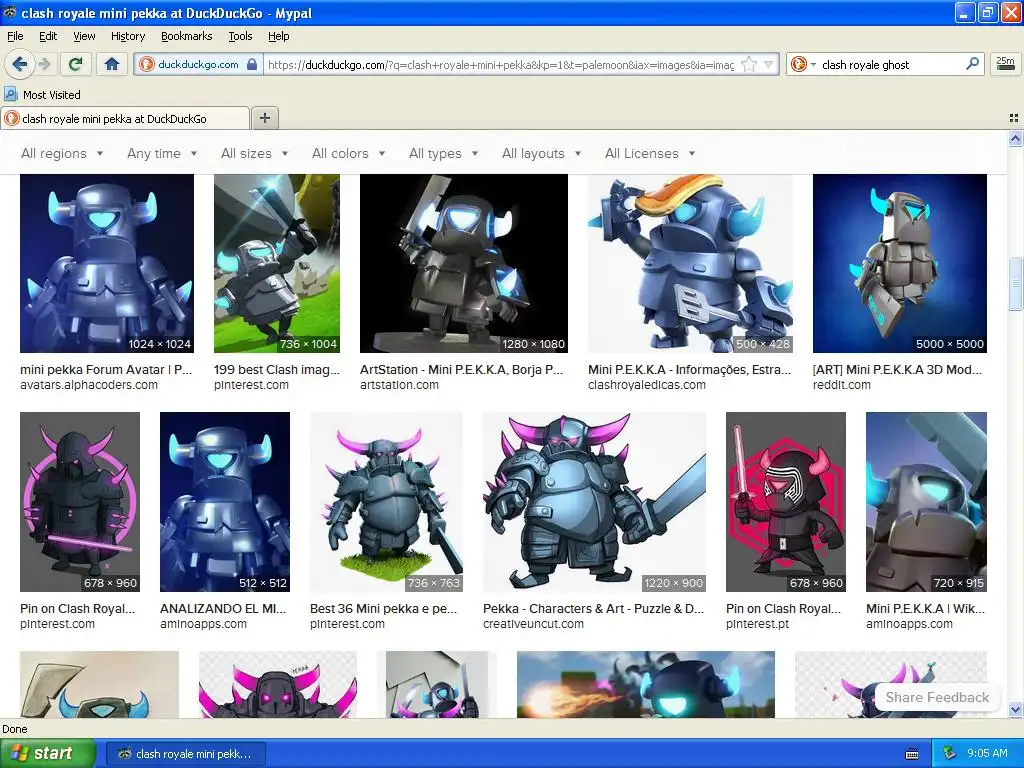Open the Help menu
The width and height of the screenshot is (1024, 768).
278,36
